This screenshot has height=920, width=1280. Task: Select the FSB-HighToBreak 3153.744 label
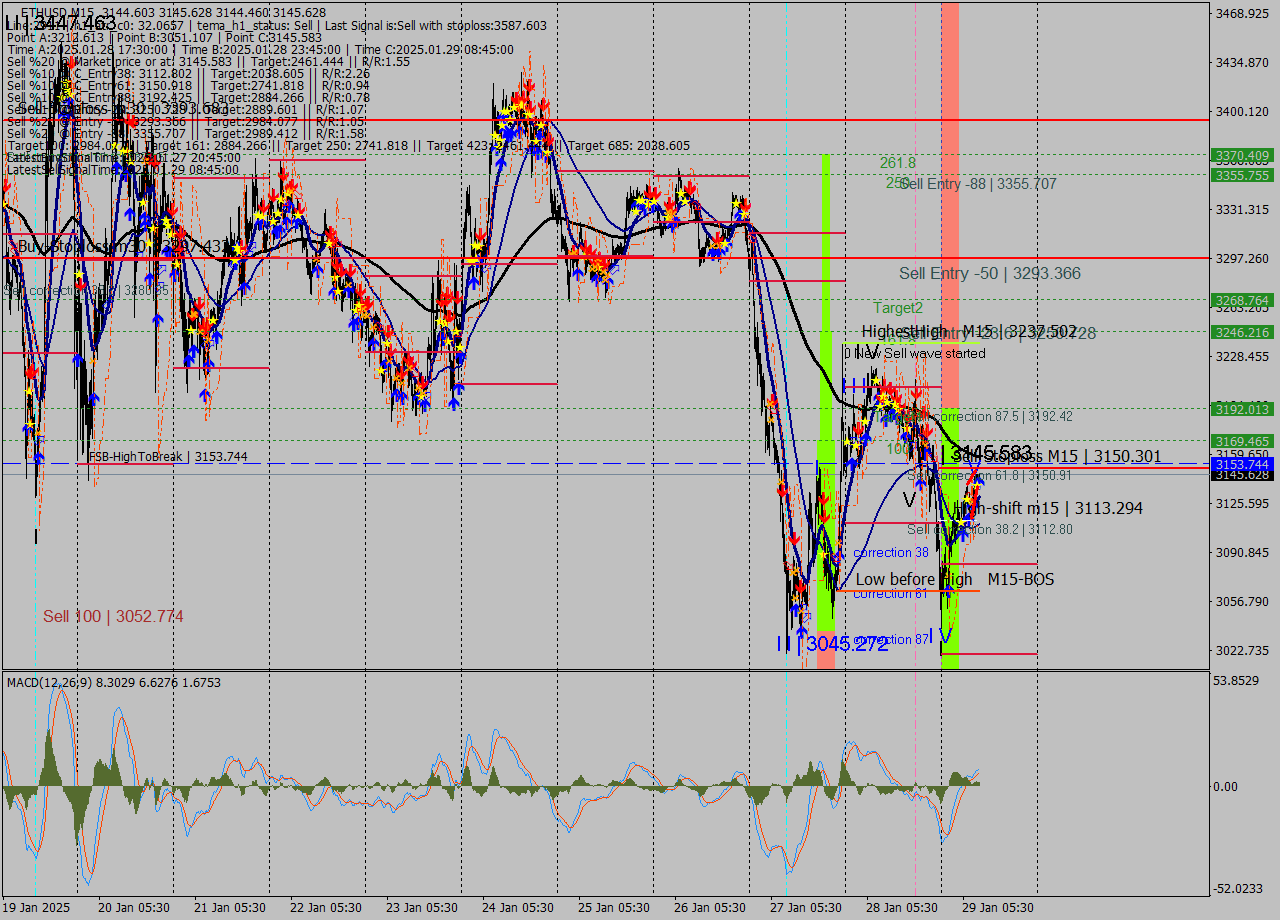pyautogui.click(x=167, y=457)
